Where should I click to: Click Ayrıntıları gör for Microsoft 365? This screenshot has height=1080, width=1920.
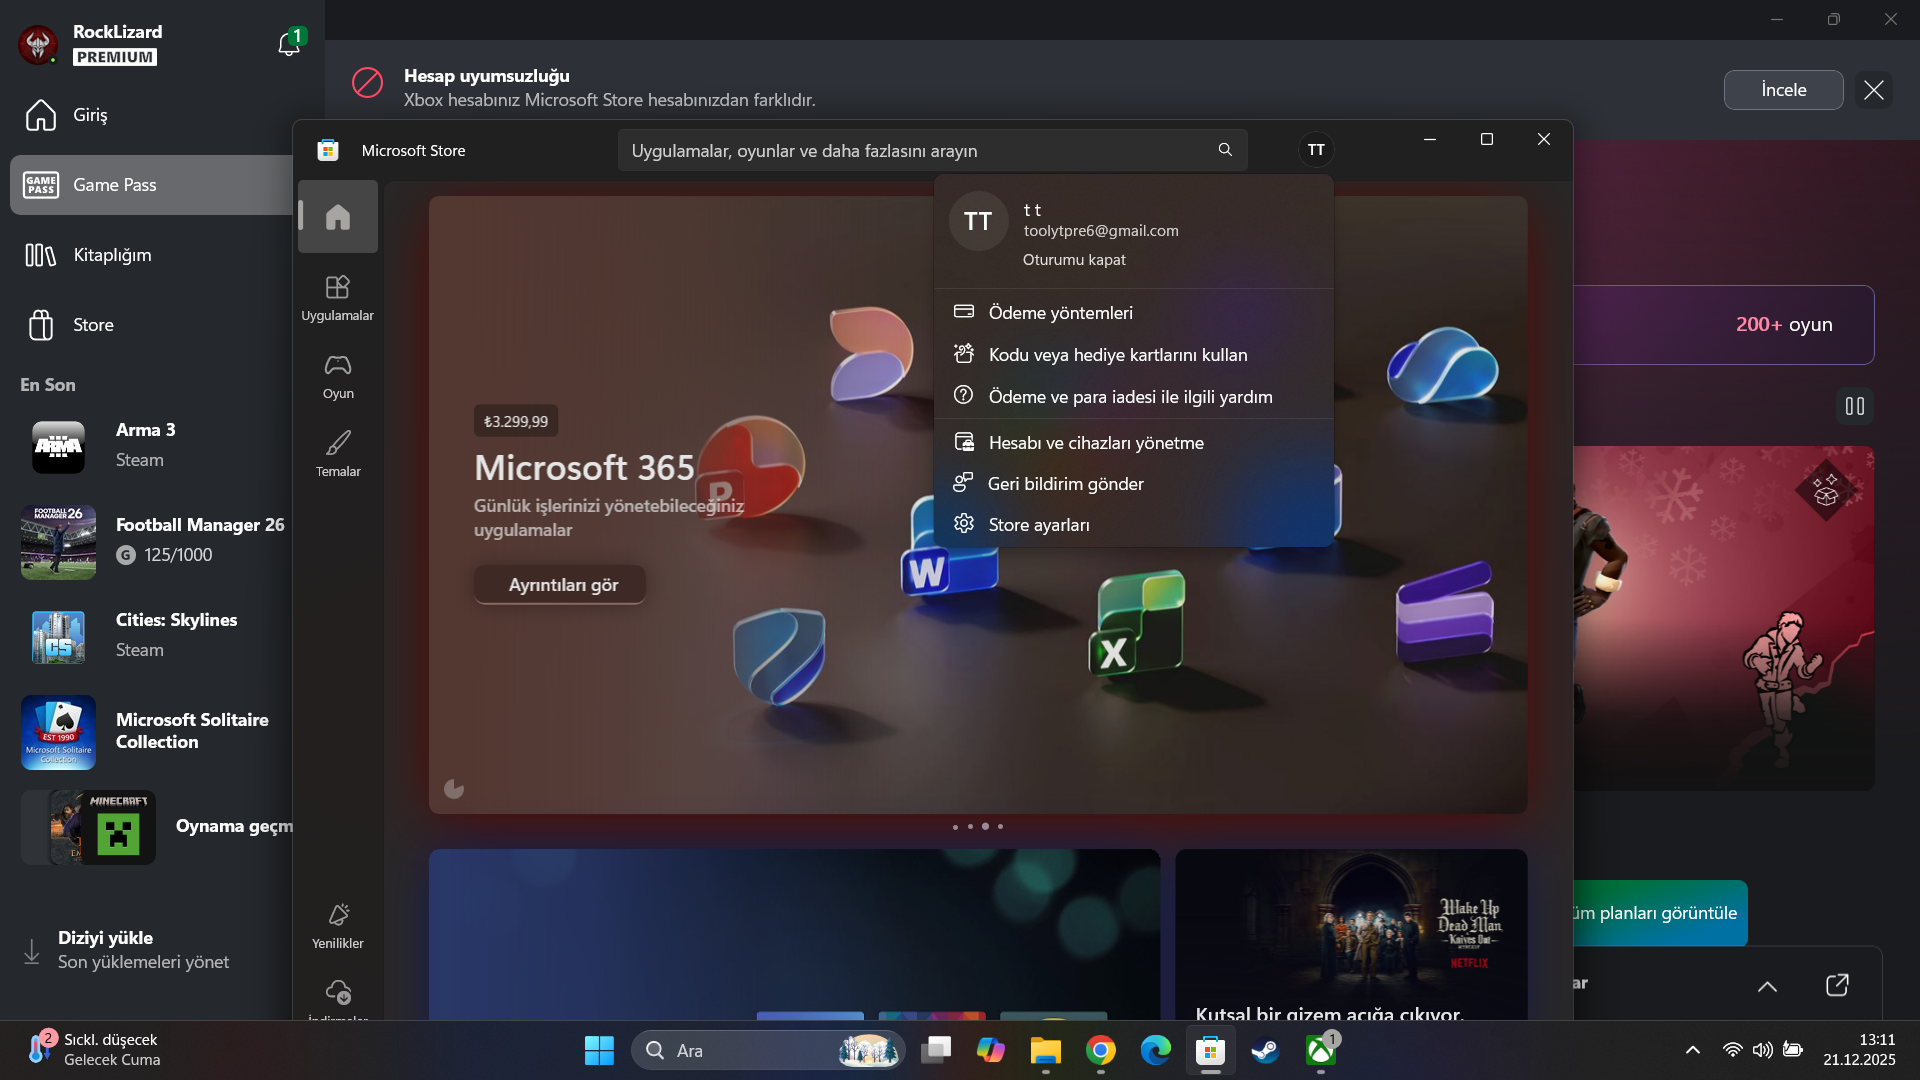tap(560, 585)
